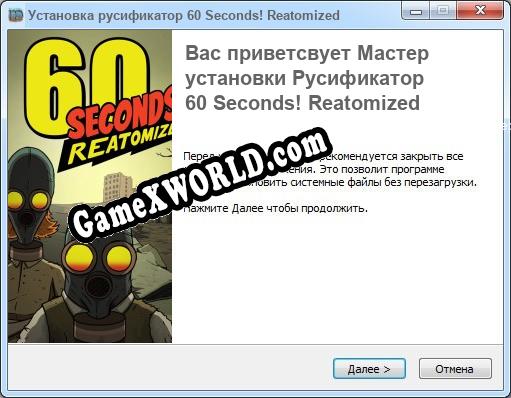The width and height of the screenshot is (511, 398).
Task: Close the installer with the X button
Action: tap(480, 11)
